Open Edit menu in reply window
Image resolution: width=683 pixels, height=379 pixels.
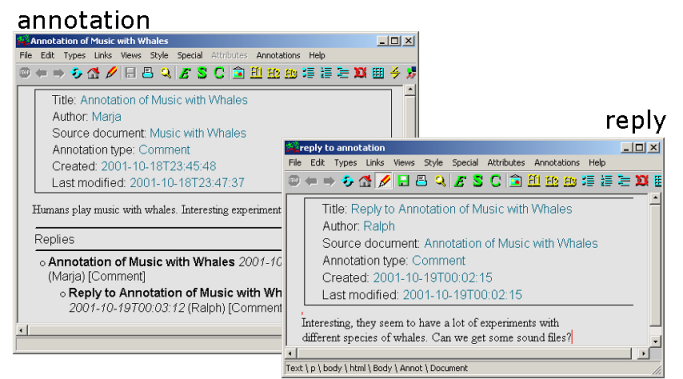point(318,162)
